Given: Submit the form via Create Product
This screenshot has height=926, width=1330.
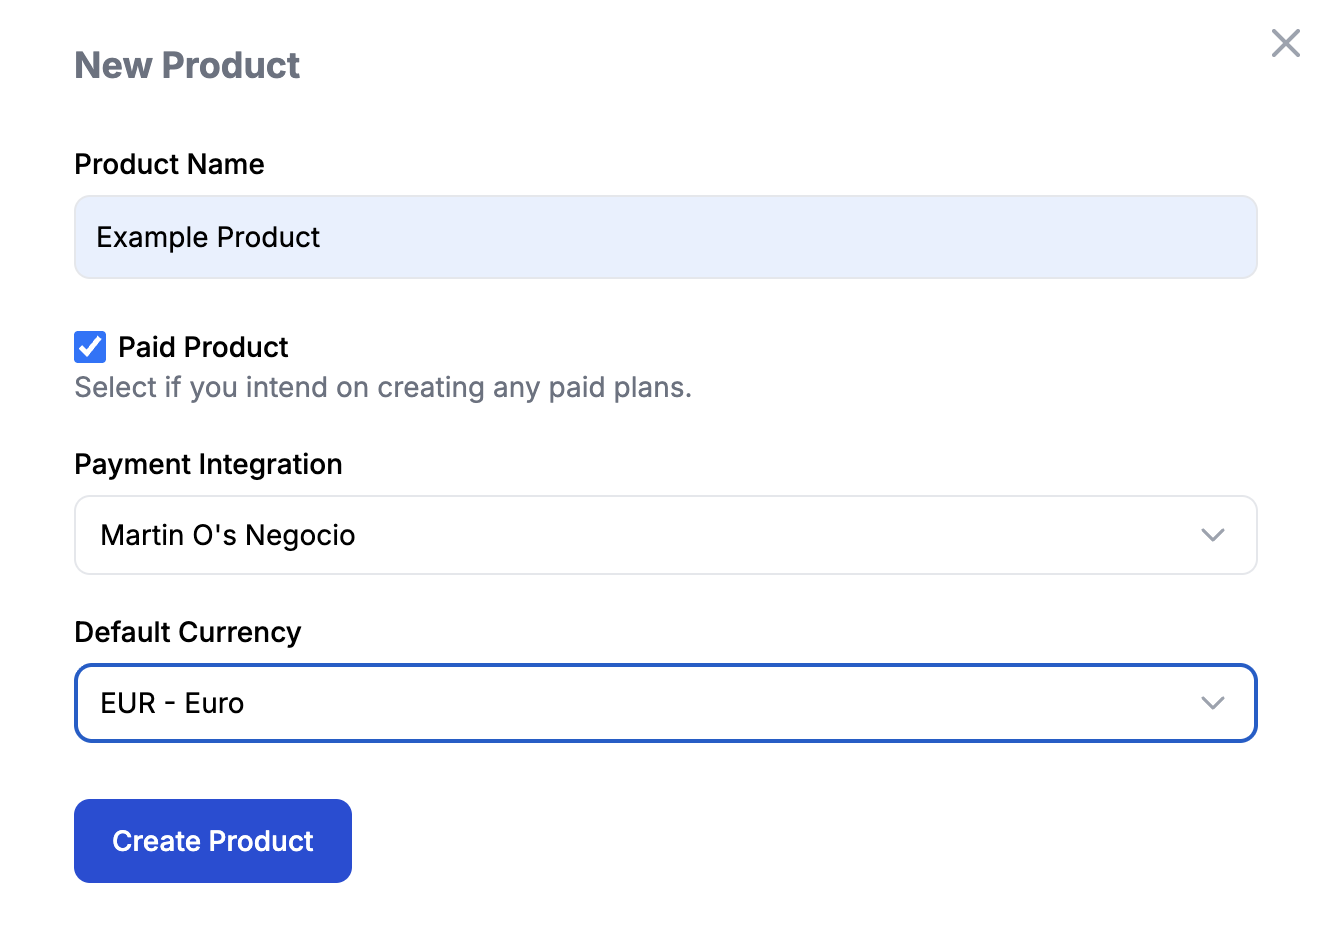Looking at the screenshot, I should point(213,841).
